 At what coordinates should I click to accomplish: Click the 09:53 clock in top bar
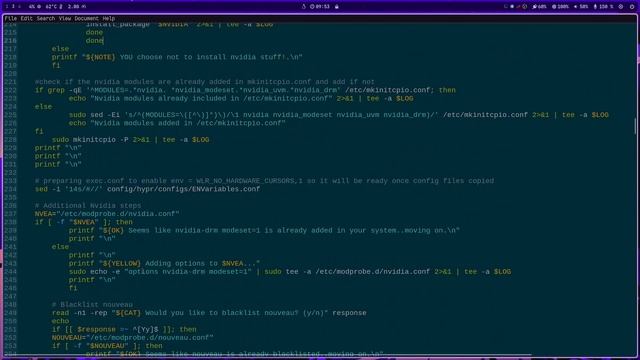pyautogui.click(x=320, y=7)
